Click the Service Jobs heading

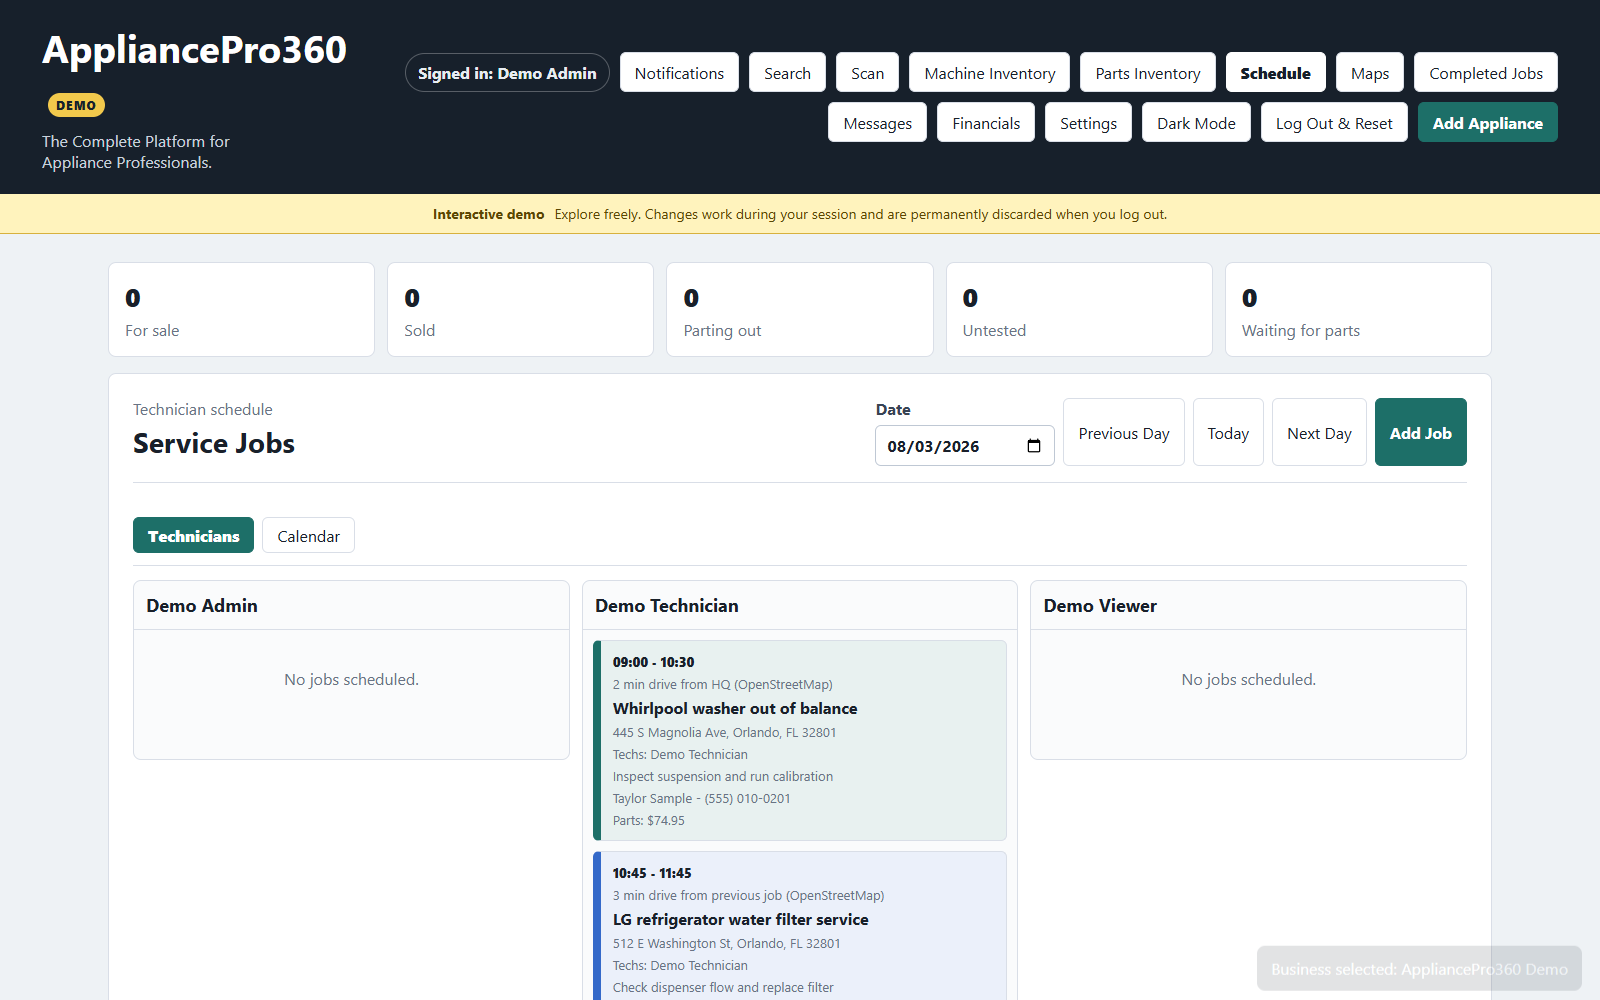pos(214,443)
